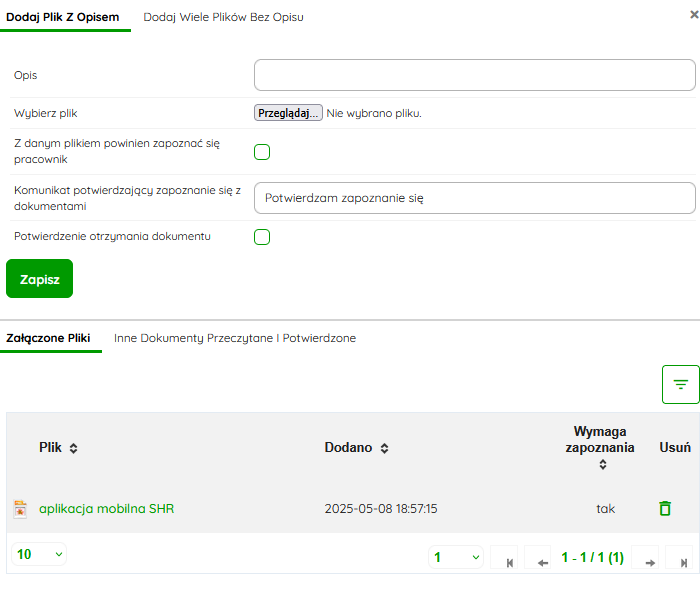This screenshot has height=595, width=700.
Task: Click the file type icon beside aplikacja mobilna SHR
Action: click(20, 509)
